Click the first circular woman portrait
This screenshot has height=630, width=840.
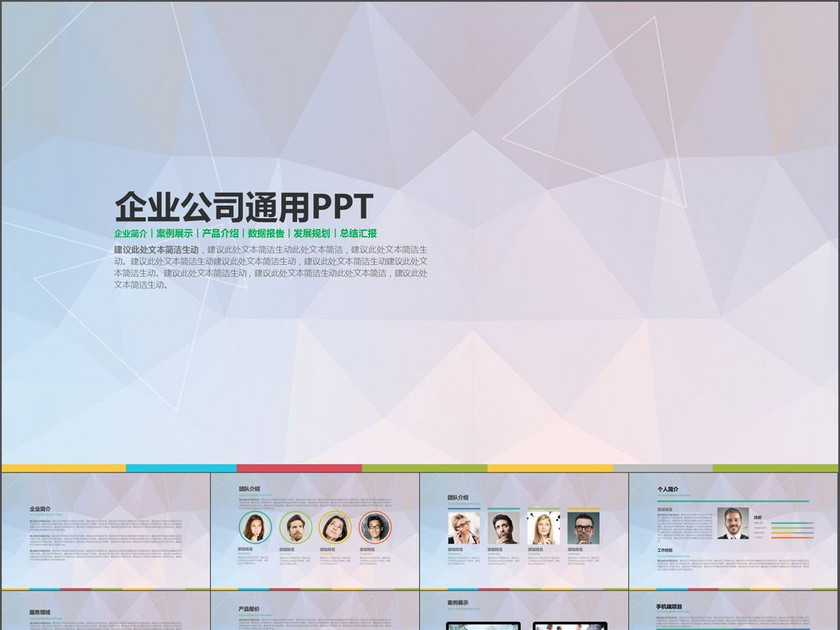255,527
